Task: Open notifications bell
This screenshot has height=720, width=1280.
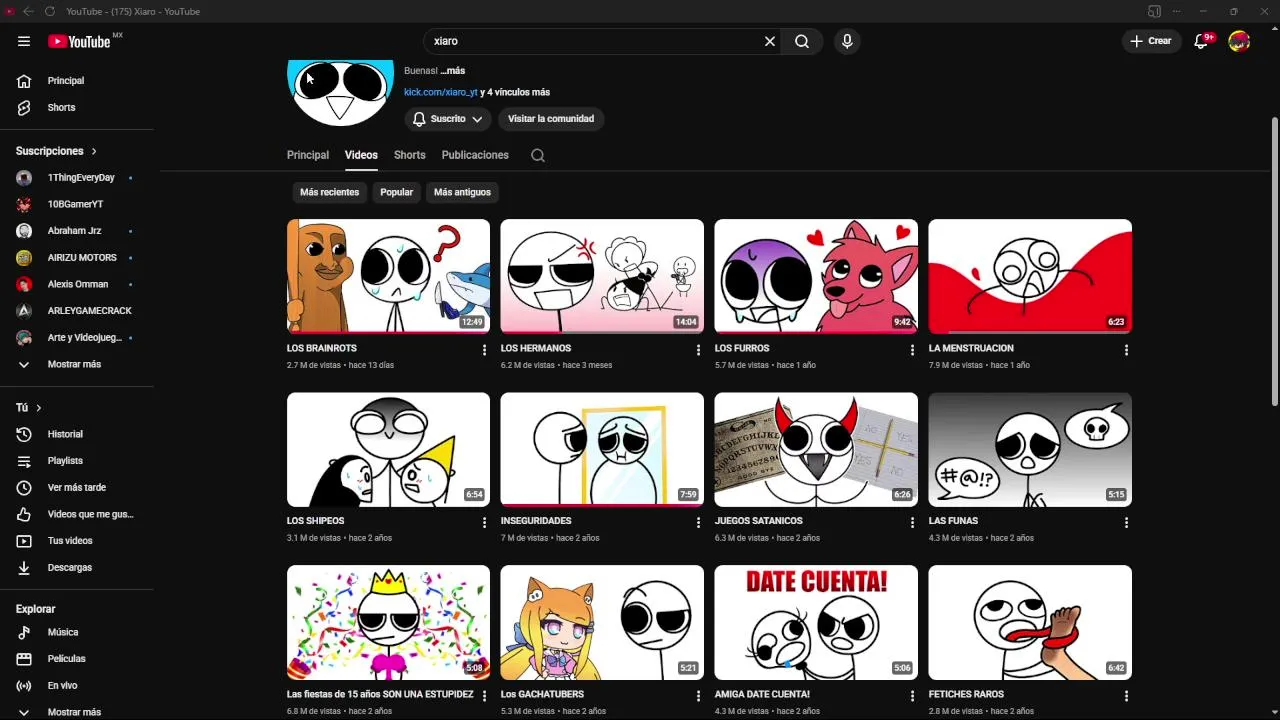Action: (x=1202, y=41)
